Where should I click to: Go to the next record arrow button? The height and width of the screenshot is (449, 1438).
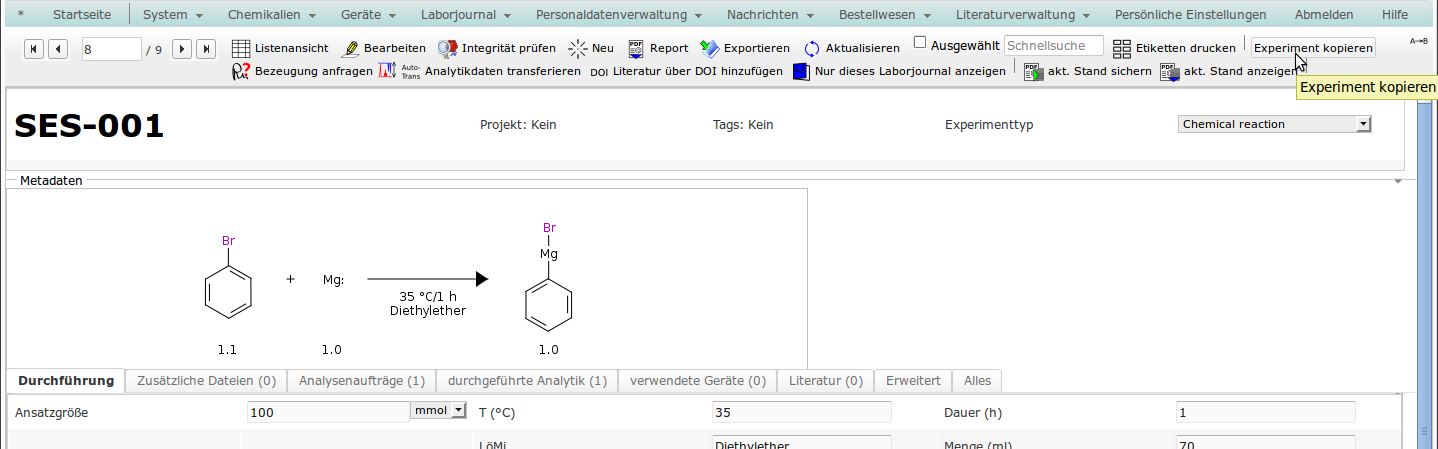pos(182,49)
